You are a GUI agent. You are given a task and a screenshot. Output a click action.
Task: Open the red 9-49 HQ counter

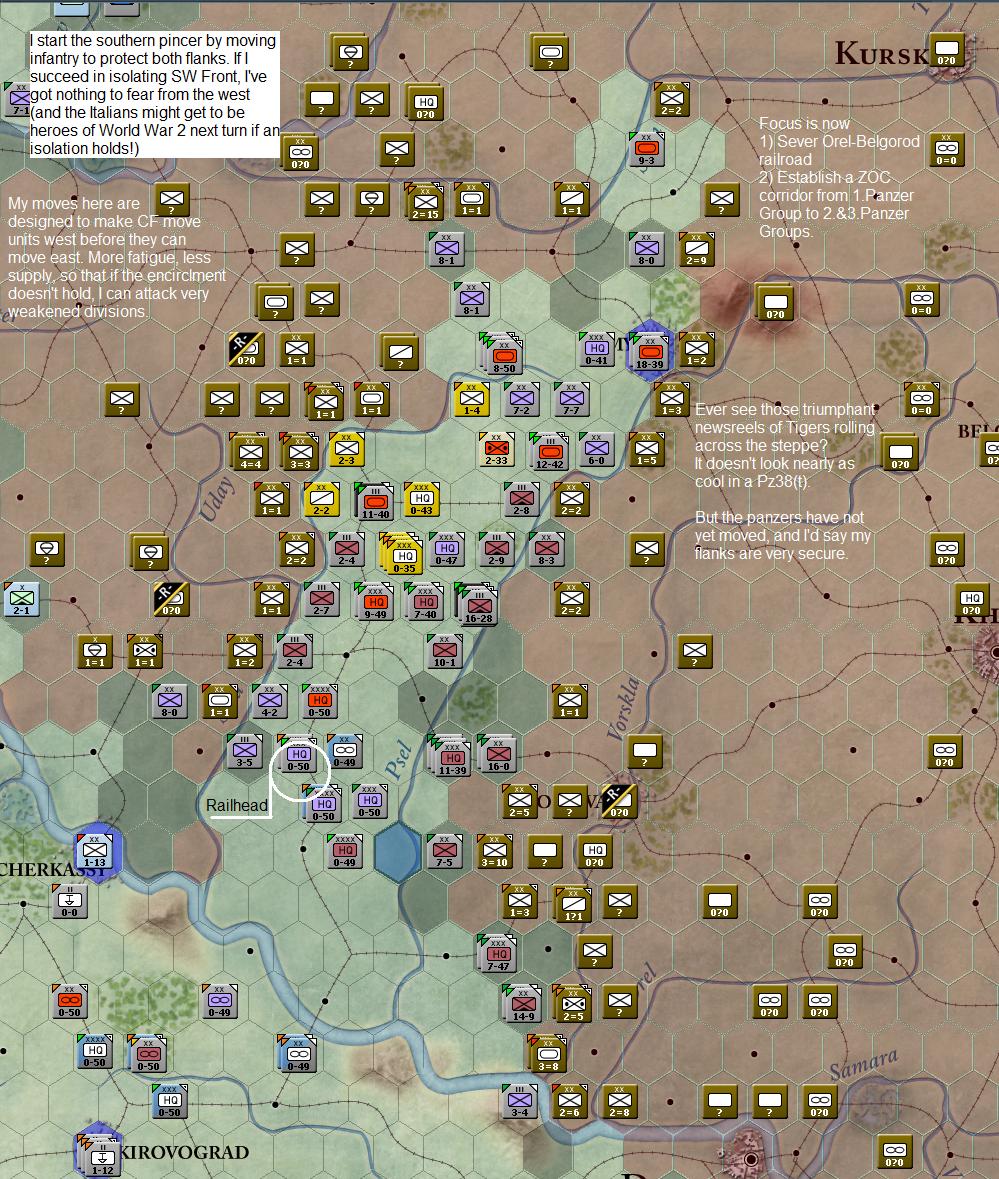pyautogui.click(x=374, y=602)
